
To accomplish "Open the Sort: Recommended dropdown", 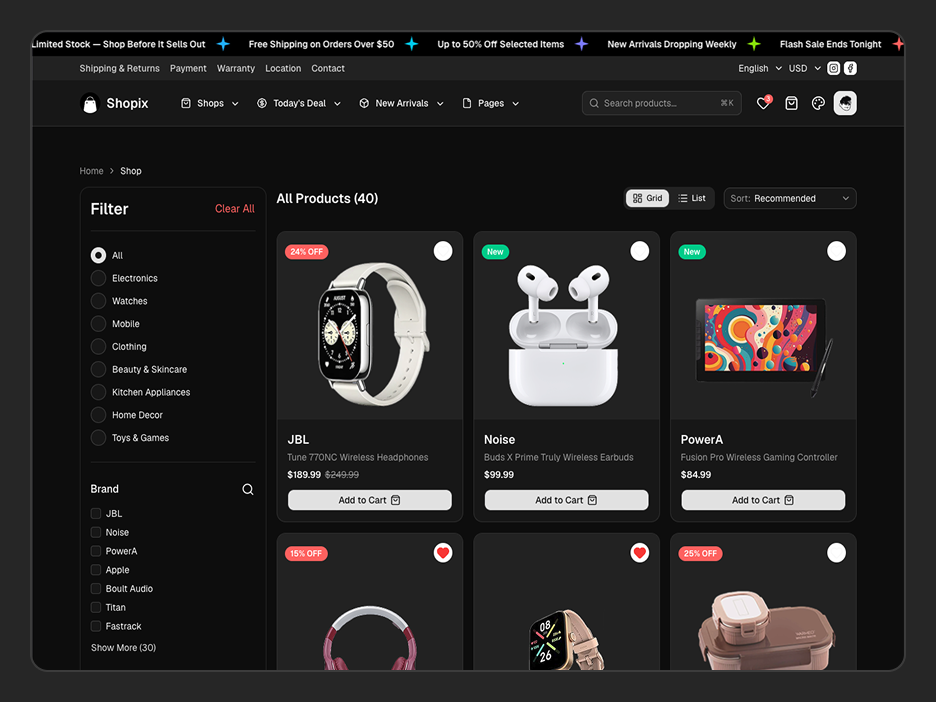I will 790,198.
